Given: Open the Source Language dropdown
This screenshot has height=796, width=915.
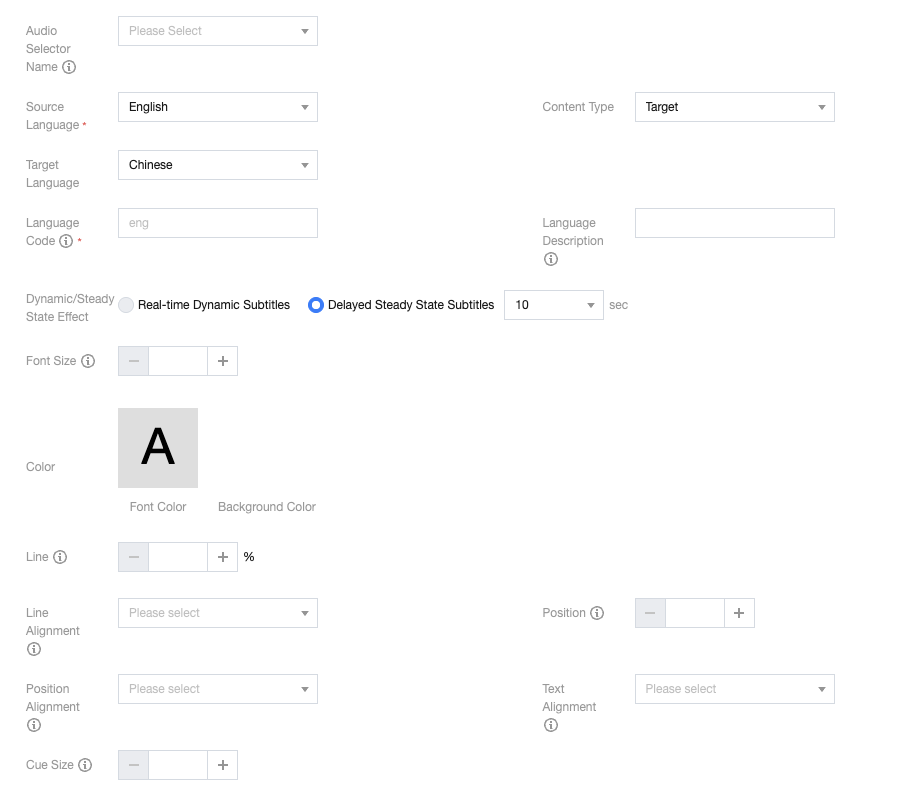Looking at the screenshot, I should (x=217, y=107).
